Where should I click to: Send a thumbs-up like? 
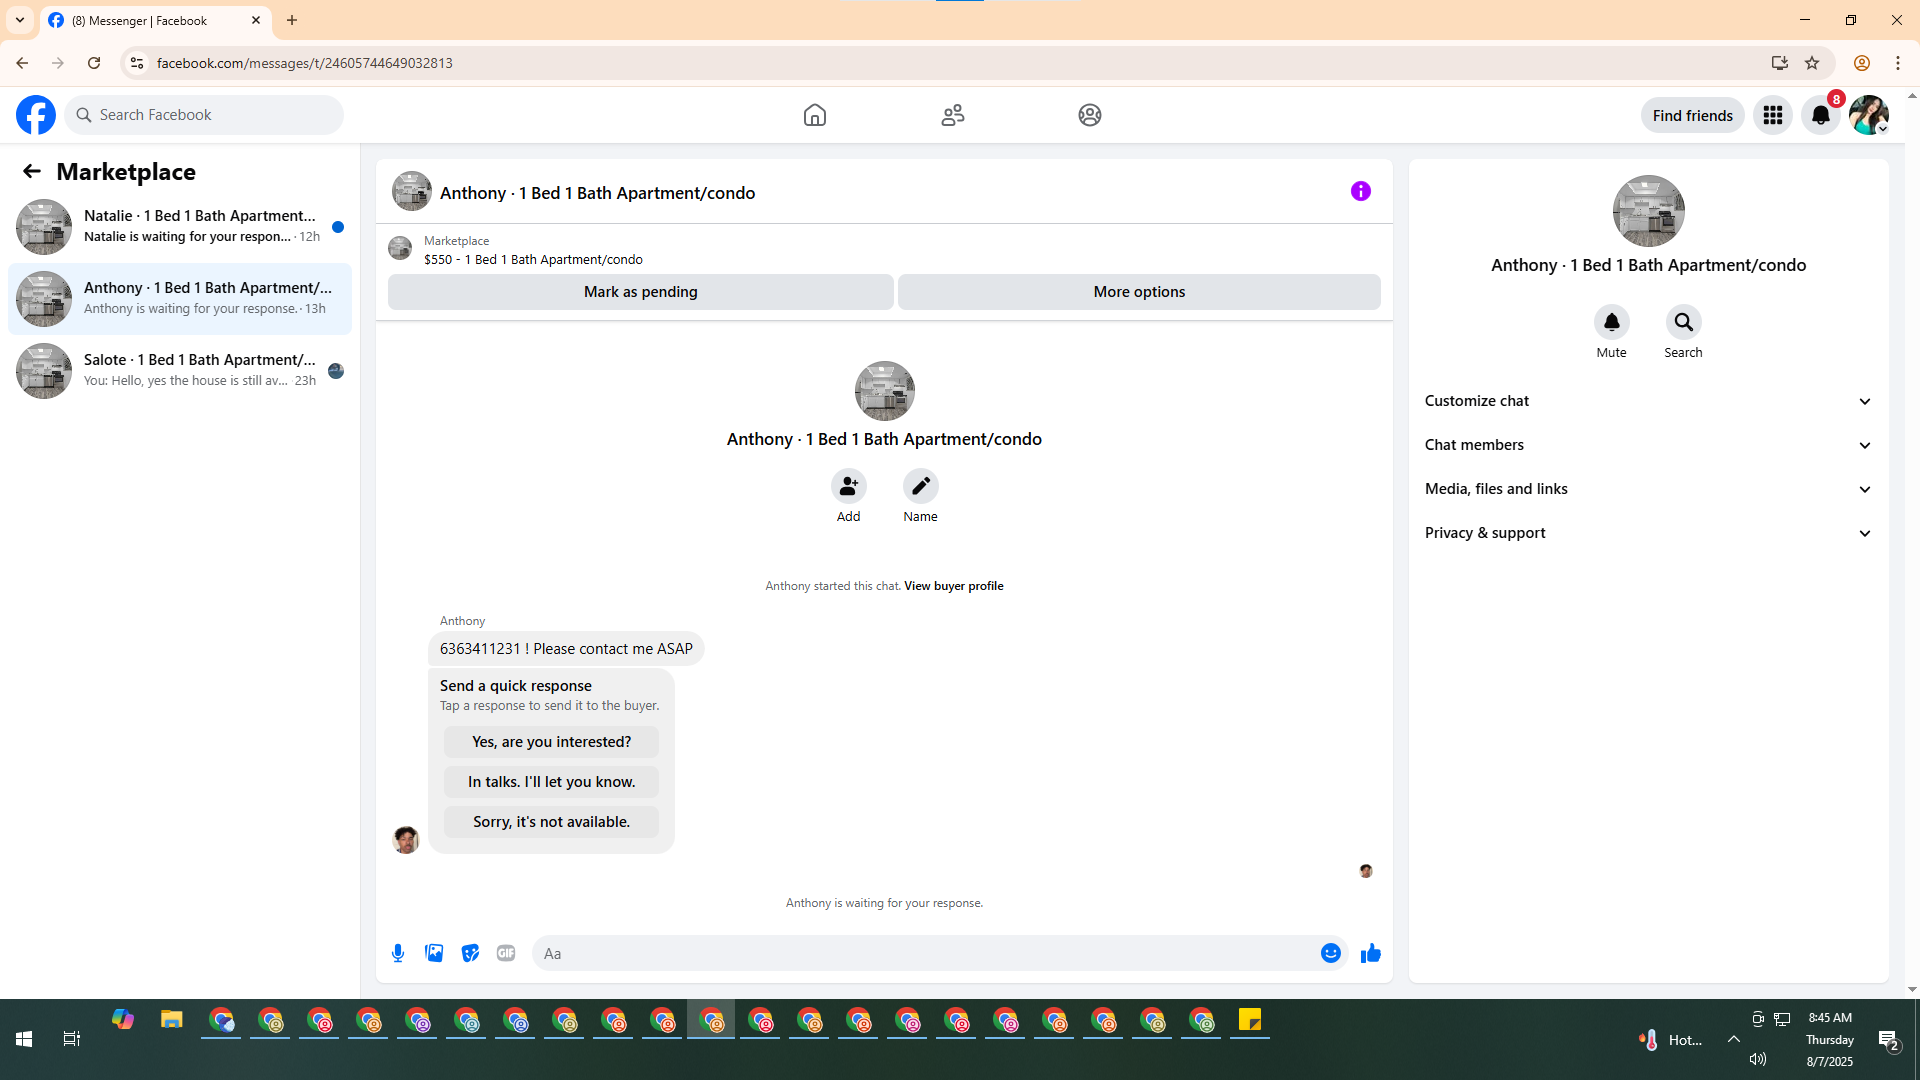tap(1371, 953)
